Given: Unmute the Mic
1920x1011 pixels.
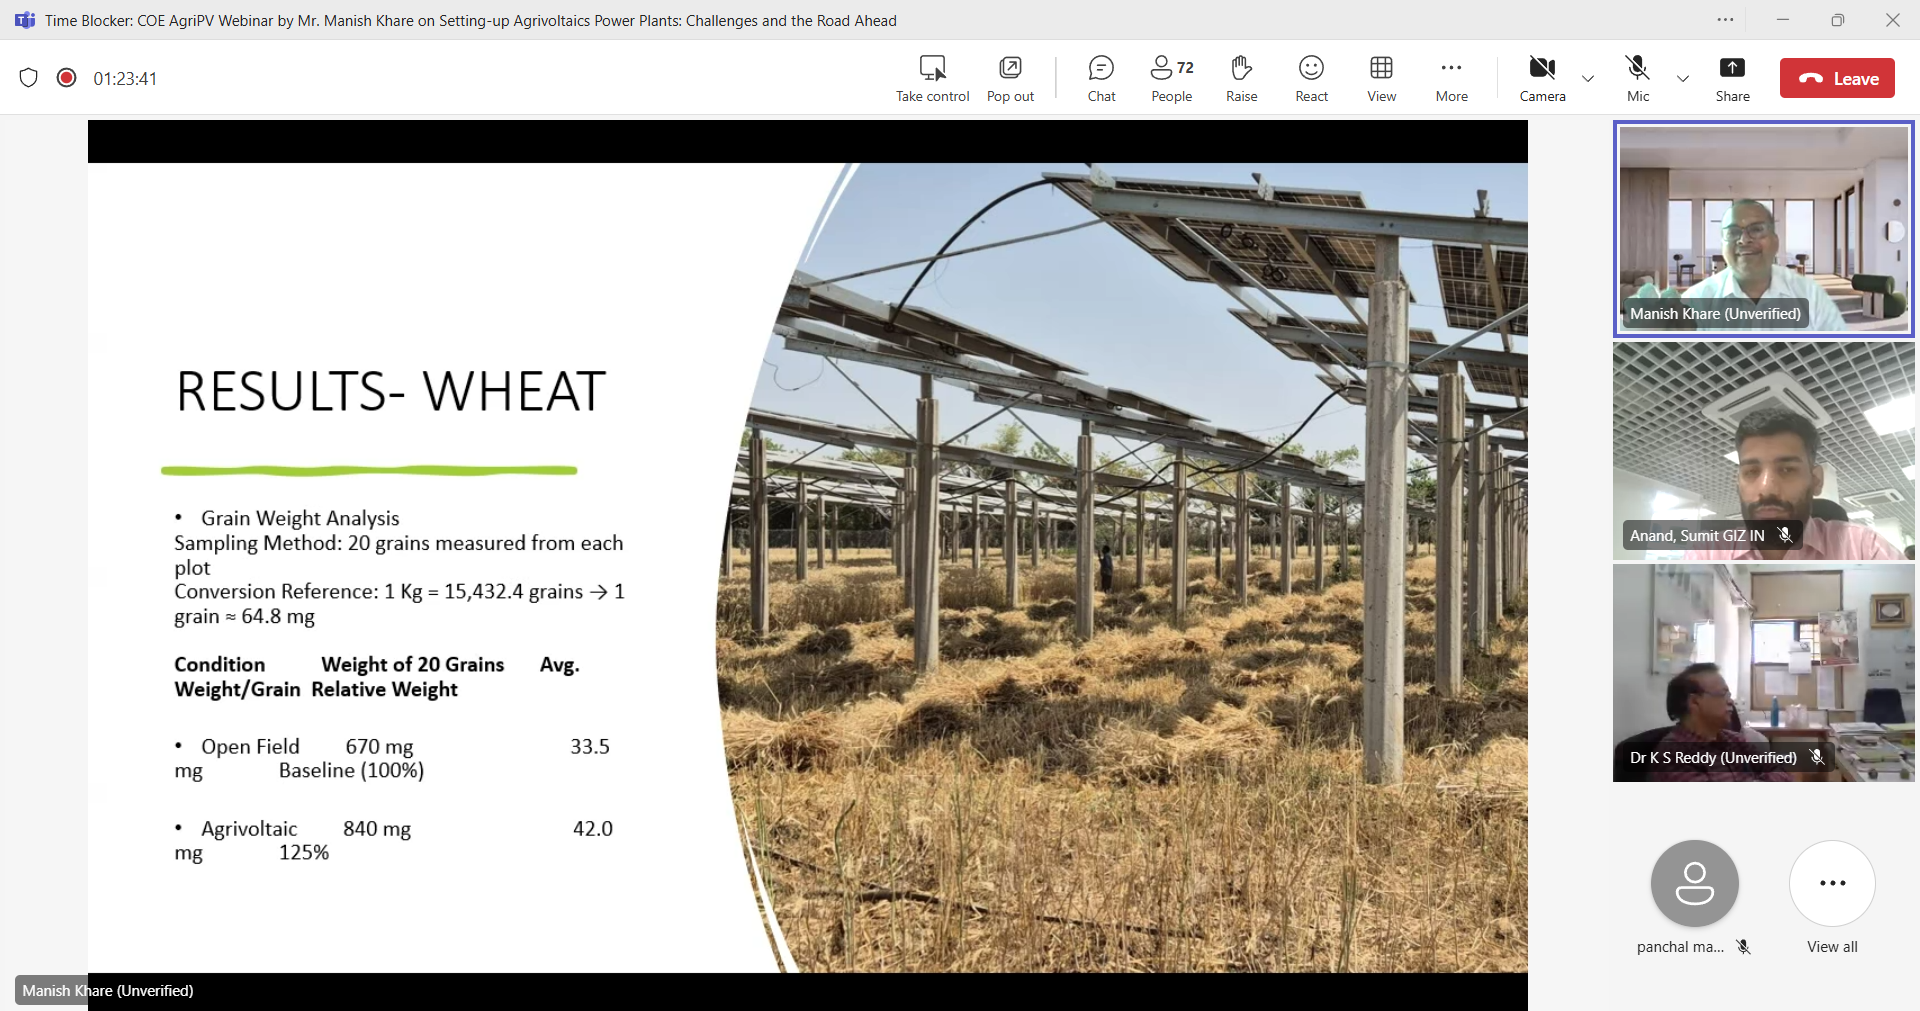Looking at the screenshot, I should (x=1637, y=78).
